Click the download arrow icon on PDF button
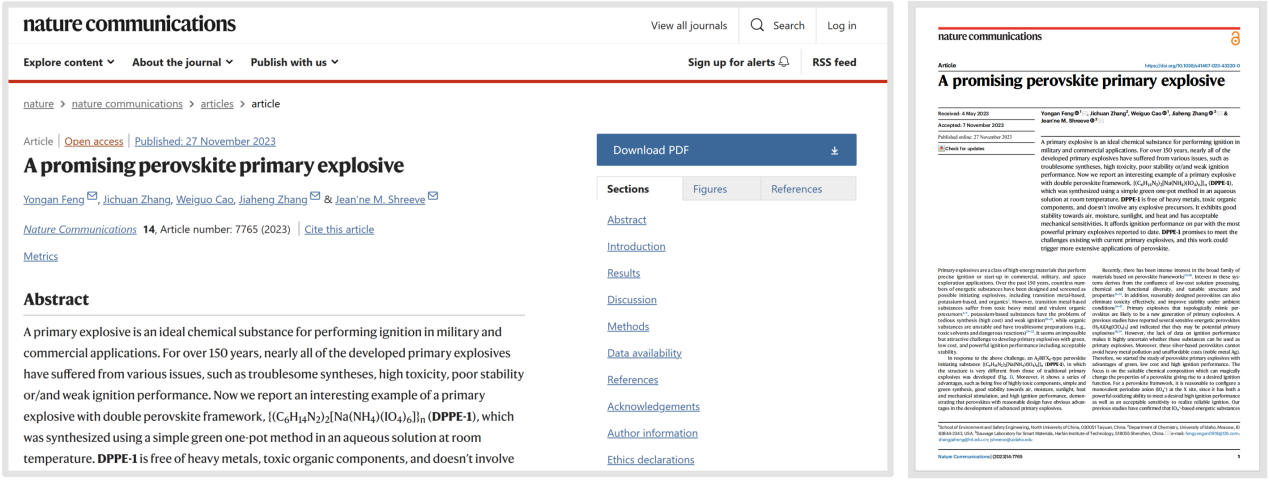The image size is (1269, 480). (x=835, y=151)
